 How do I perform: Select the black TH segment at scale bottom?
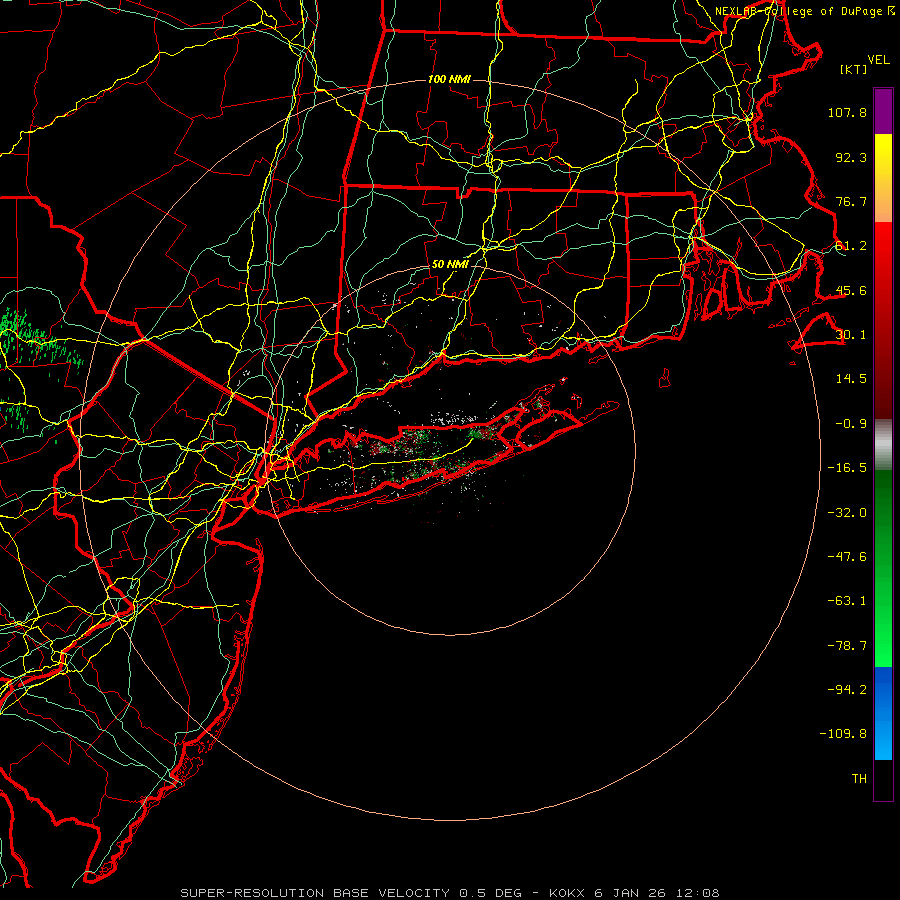(883, 780)
